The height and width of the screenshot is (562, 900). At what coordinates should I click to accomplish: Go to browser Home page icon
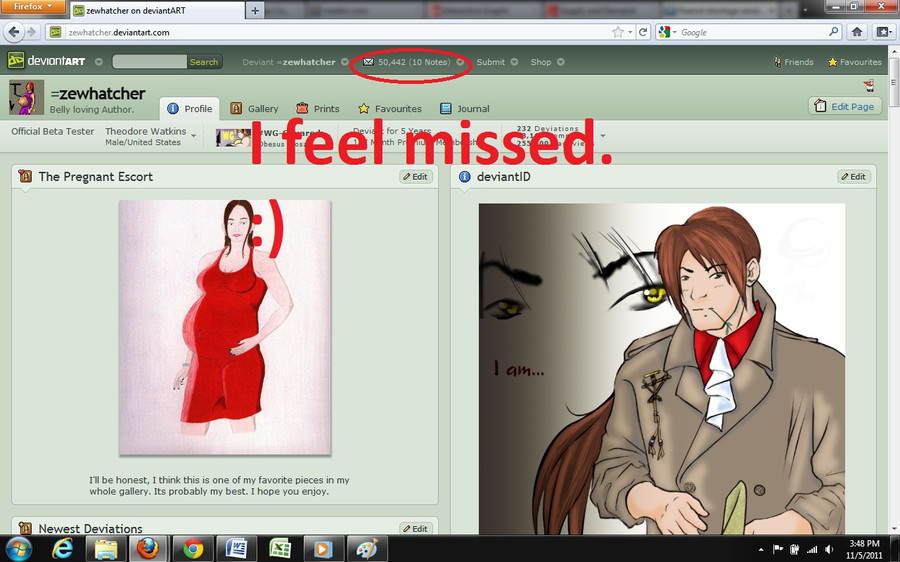857,32
